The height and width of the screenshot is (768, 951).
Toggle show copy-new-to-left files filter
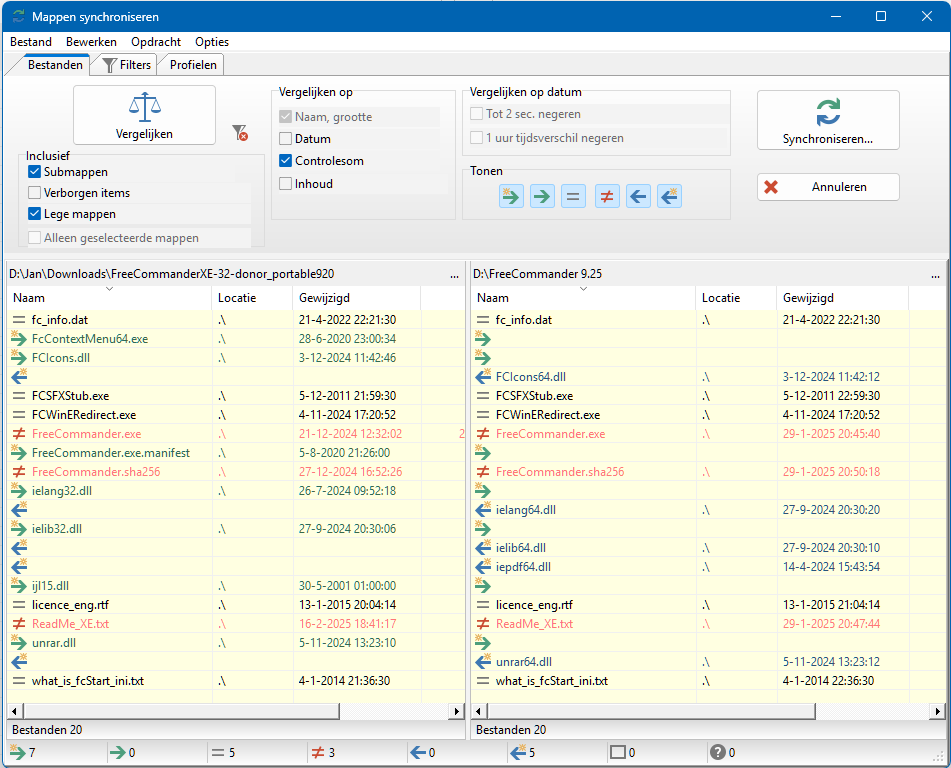(669, 197)
